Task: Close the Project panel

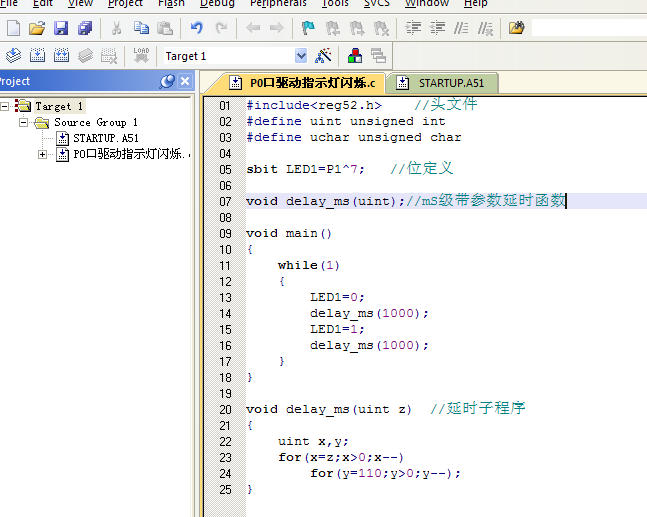Action: tap(184, 81)
